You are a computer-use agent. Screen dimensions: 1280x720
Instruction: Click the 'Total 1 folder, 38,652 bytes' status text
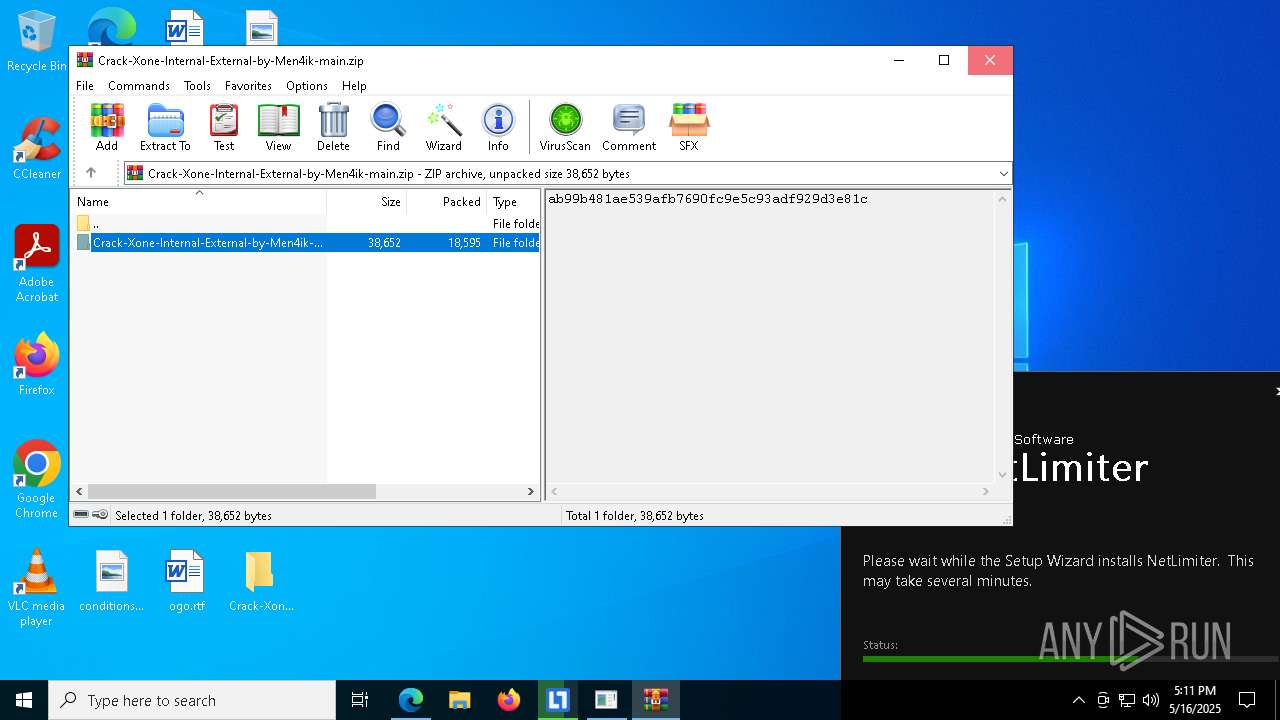coord(635,516)
